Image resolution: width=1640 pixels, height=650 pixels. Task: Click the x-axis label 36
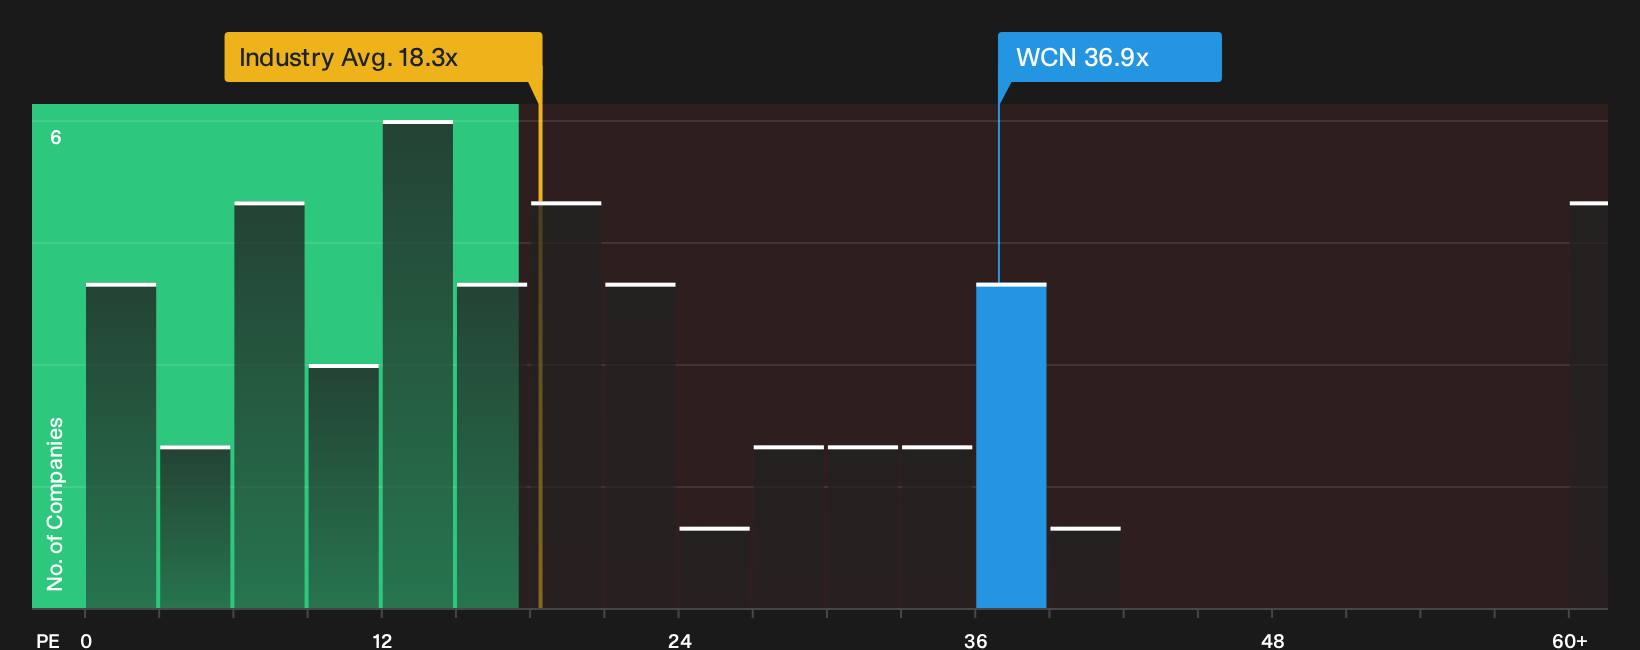click(976, 640)
